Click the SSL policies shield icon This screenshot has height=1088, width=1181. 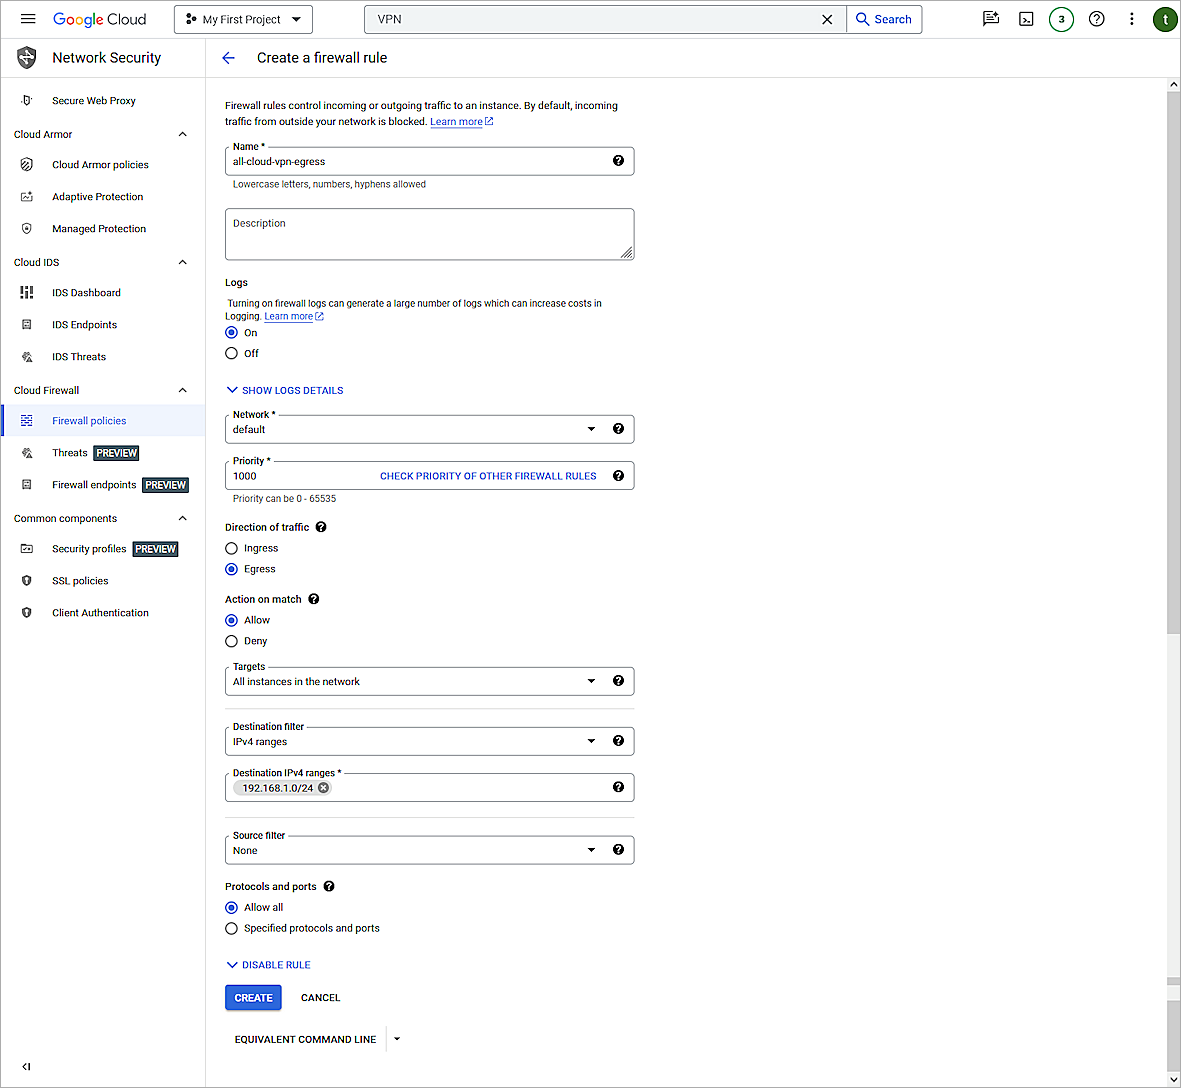pyautogui.click(x=25, y=580)
